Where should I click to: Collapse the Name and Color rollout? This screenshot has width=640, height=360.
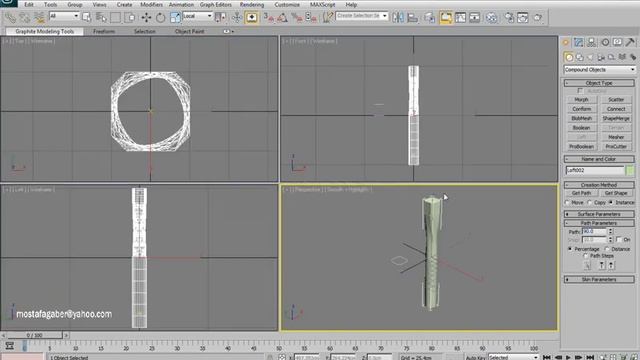tap(599, 159)
